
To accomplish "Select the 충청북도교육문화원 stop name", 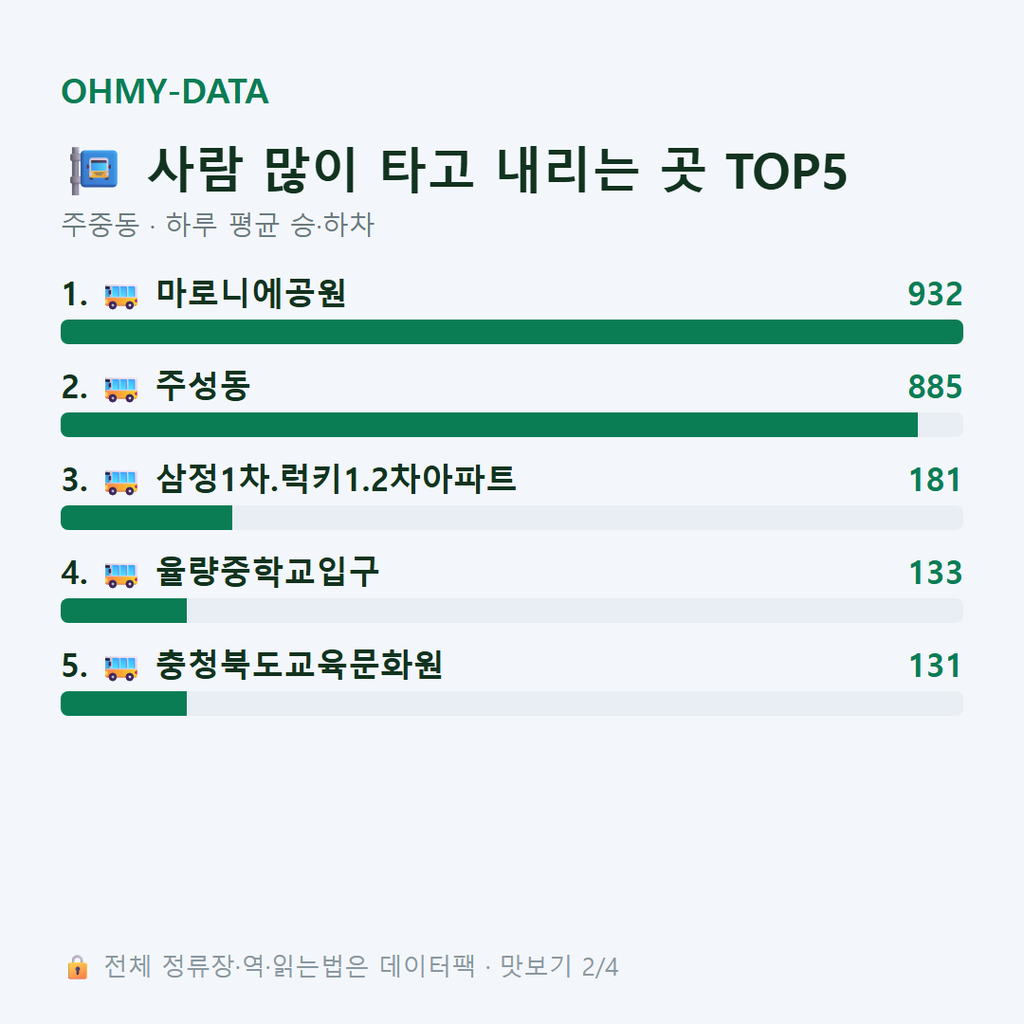I will click(x=299, y=665).
